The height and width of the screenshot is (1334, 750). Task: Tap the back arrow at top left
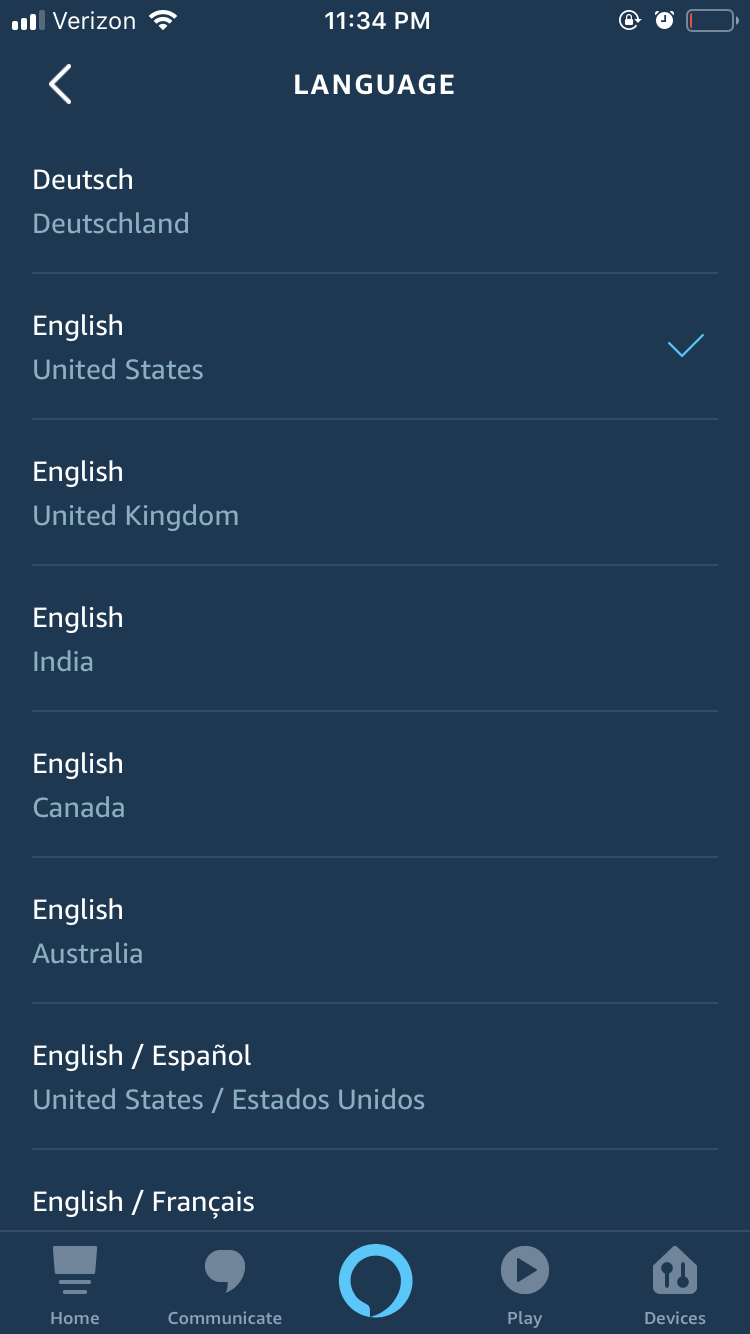coord(60,84)
